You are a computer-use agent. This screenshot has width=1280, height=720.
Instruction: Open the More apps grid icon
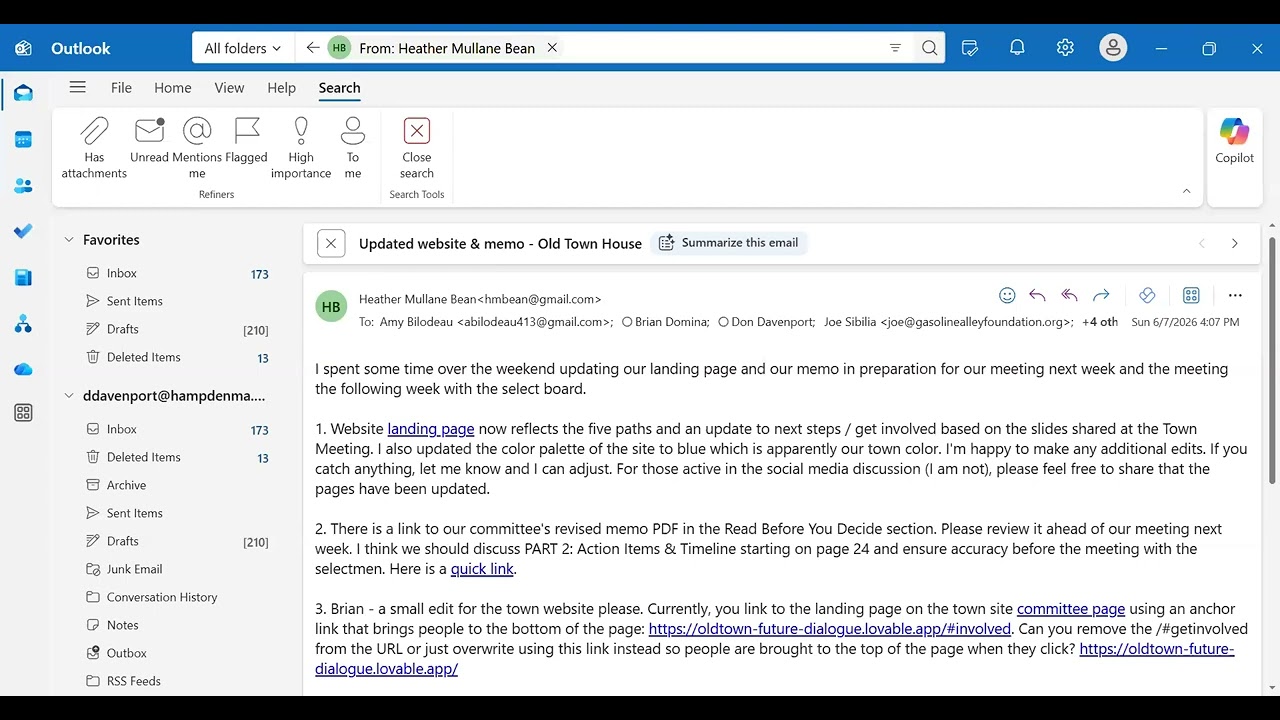pos(23,413)
